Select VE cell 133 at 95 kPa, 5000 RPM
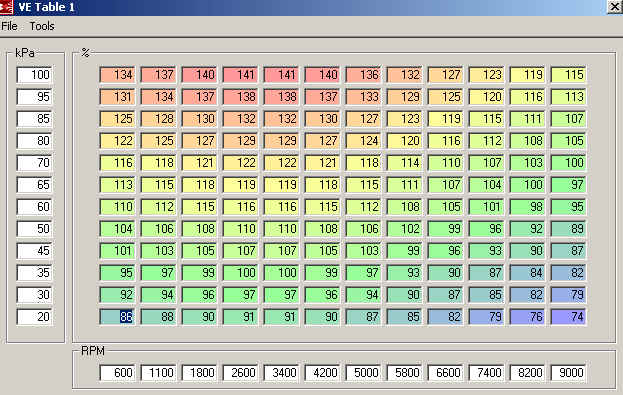This screenshot has height=395, width=623. tap(363, 97)
